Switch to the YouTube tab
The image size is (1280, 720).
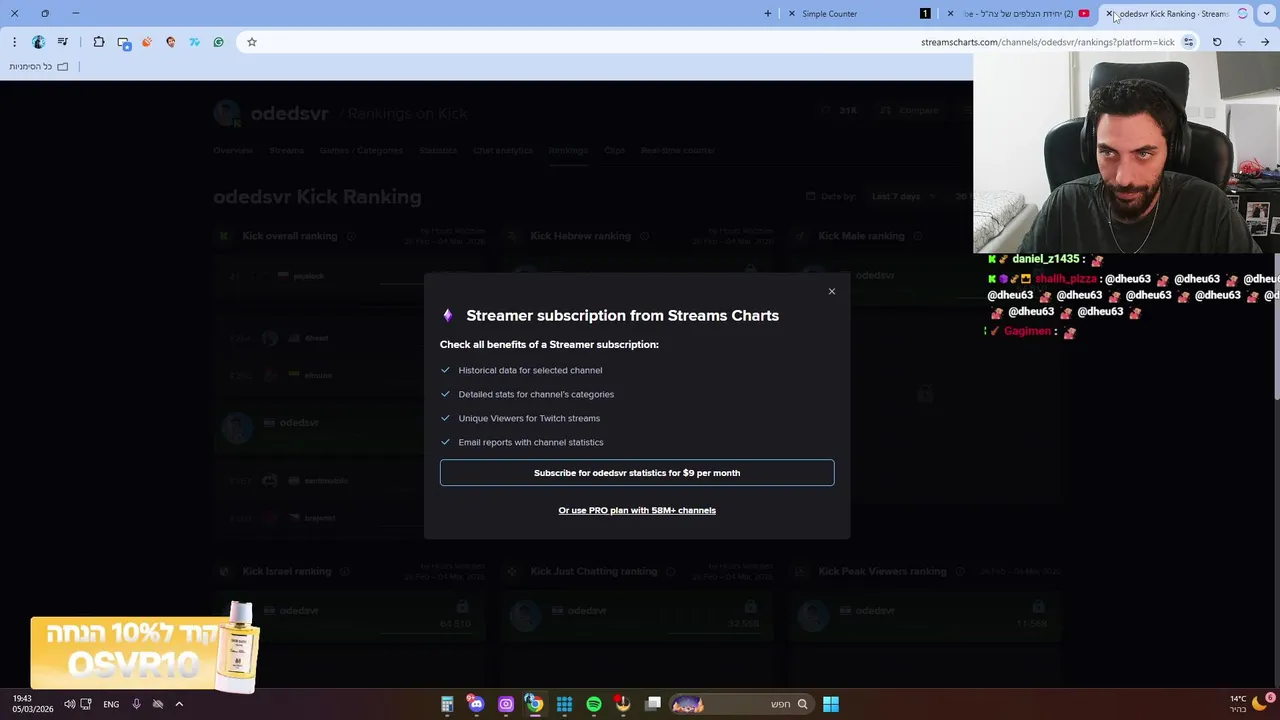(x=1020, y=14)
